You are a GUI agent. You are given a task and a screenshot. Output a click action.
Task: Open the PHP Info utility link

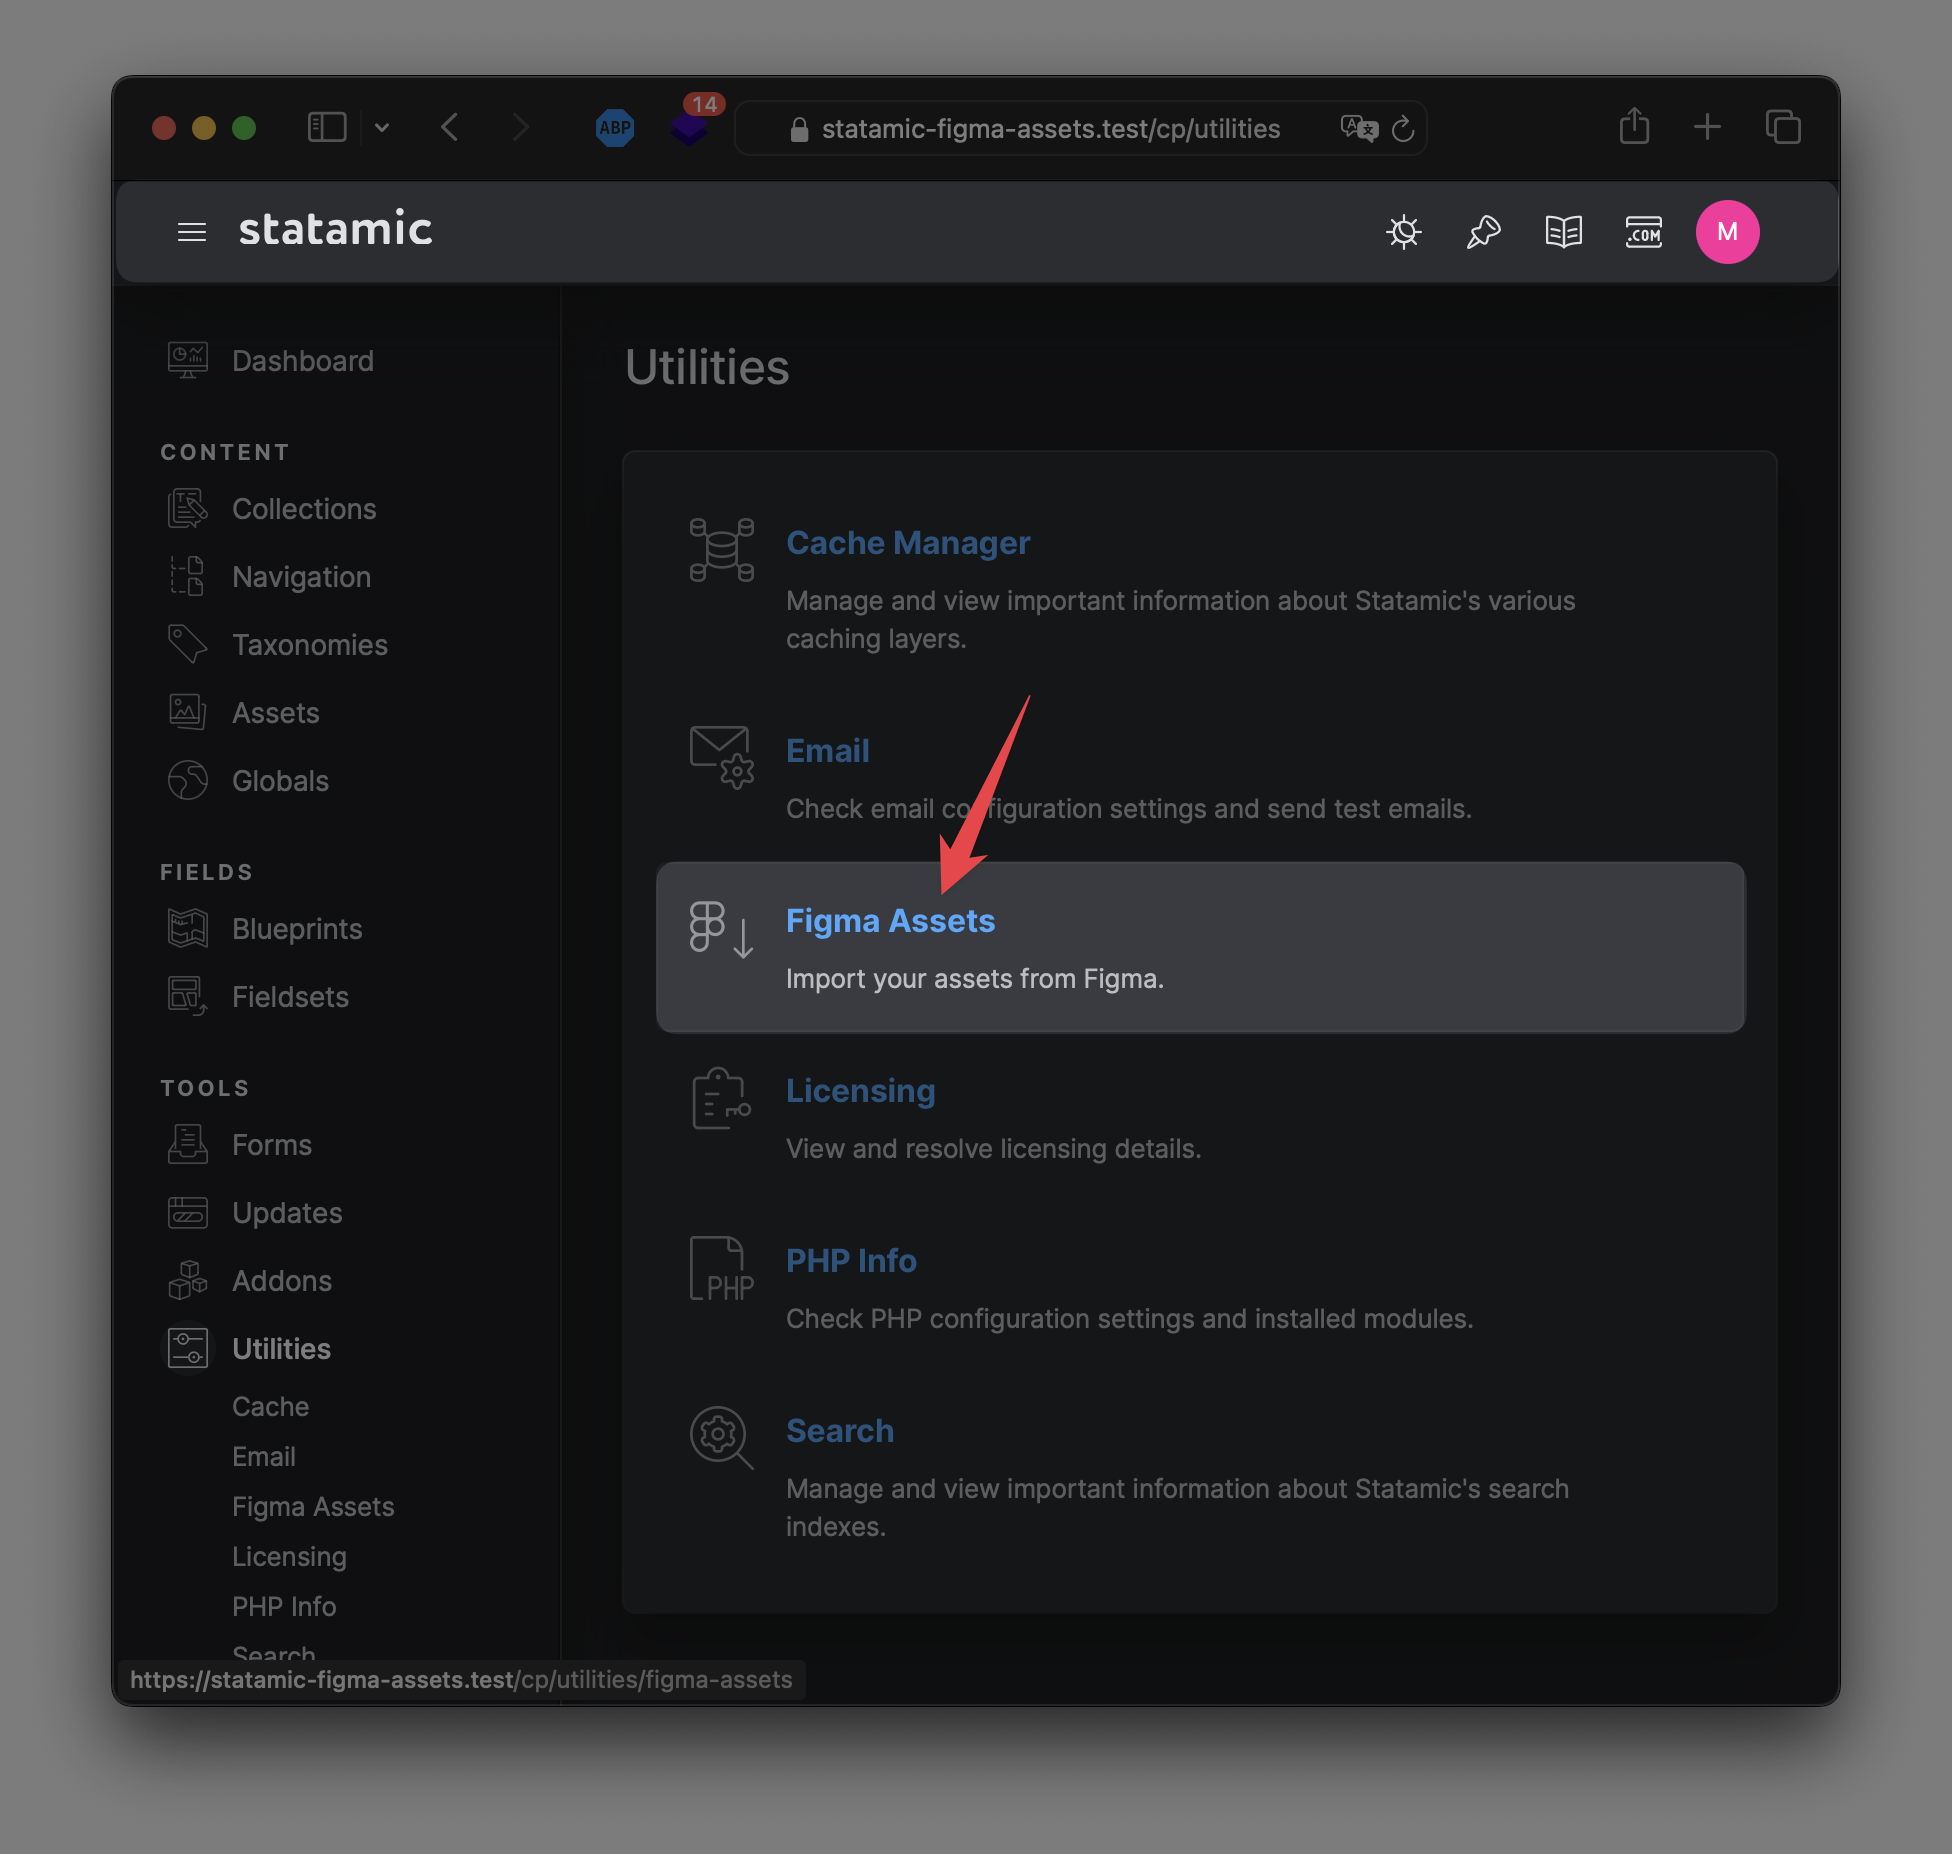pos(851,1261)
